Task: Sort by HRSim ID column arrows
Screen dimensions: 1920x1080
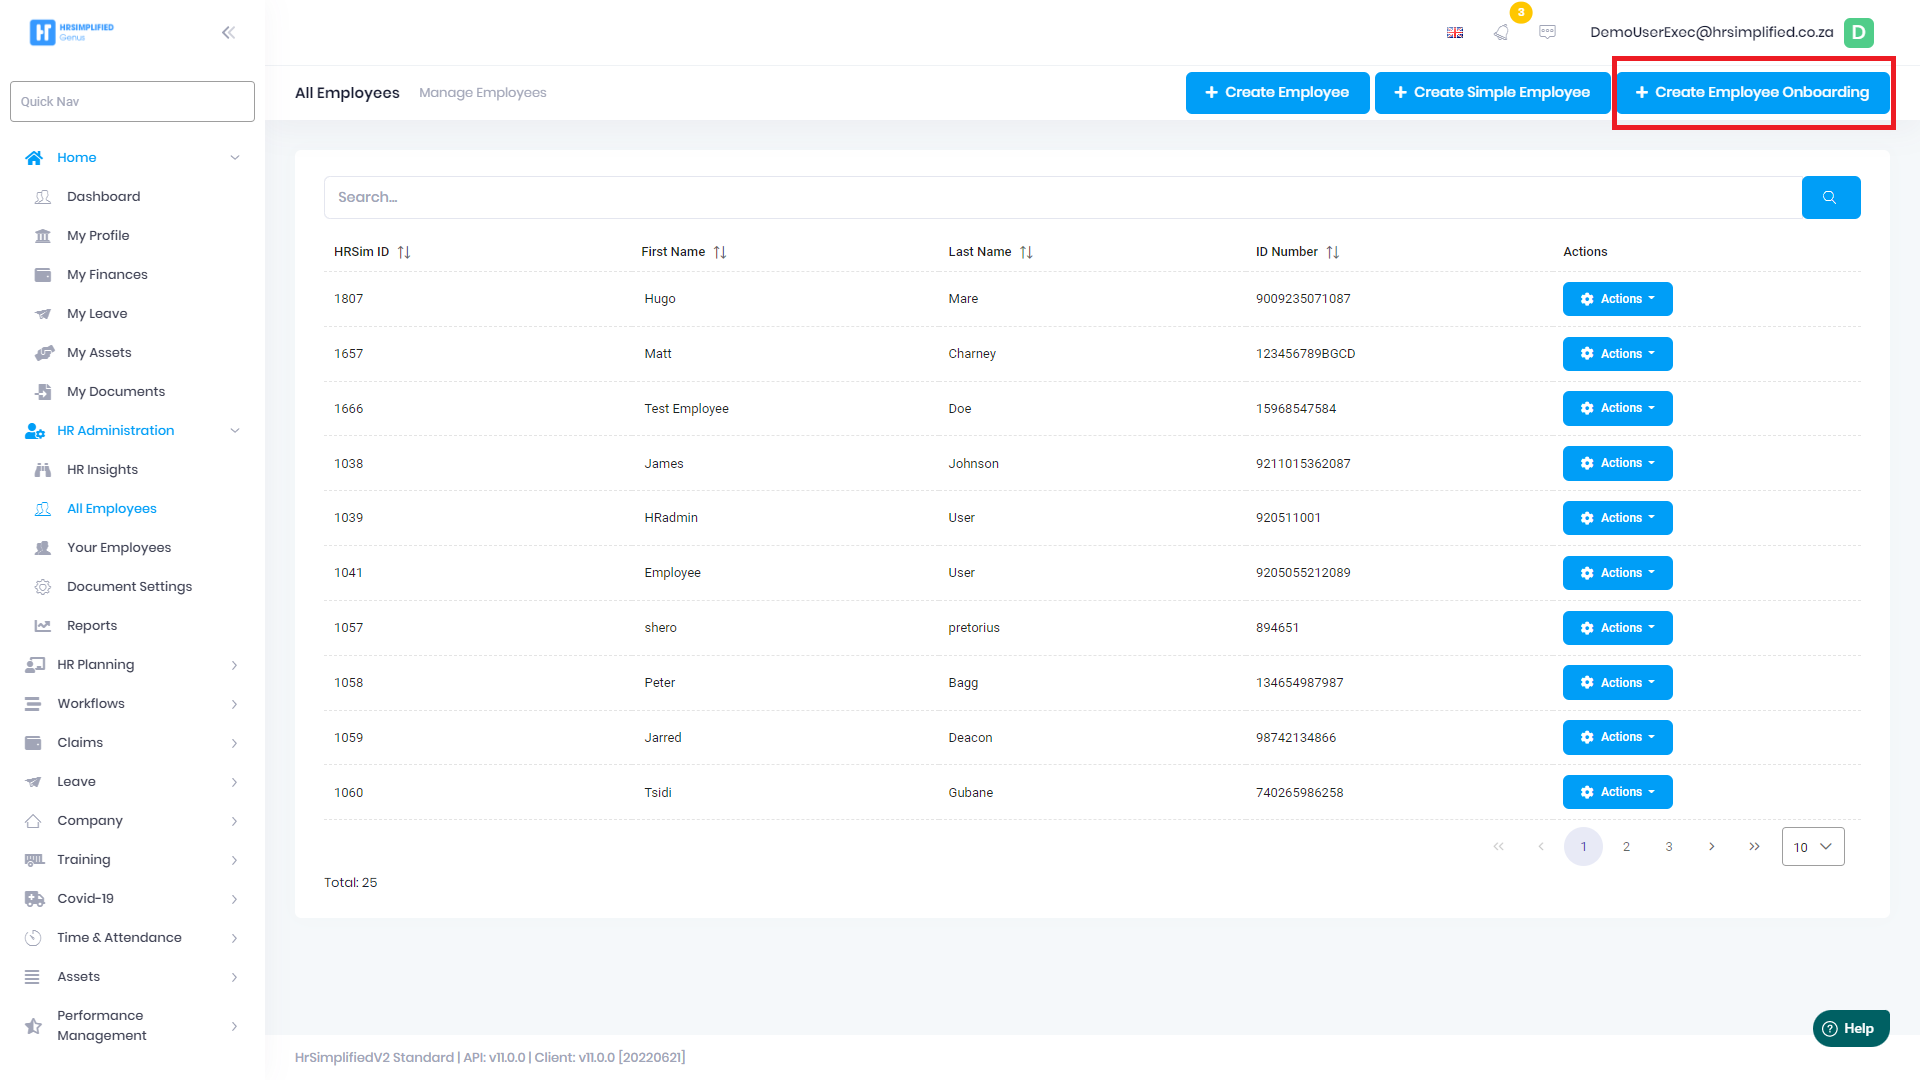Action: tap(404, 252)
